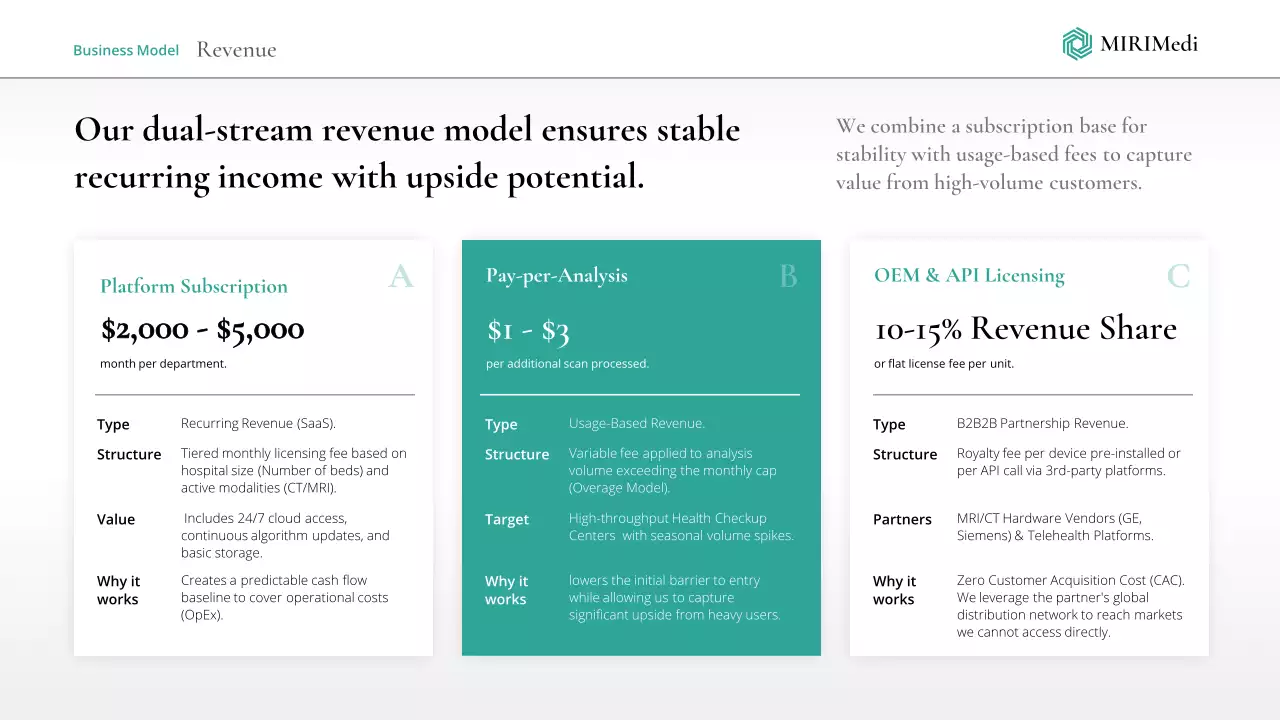This screenshot has width=1280, height=720.
Task: Click the Platform Subscription card title
Action: pyautogui.click(x=194, y=286)
